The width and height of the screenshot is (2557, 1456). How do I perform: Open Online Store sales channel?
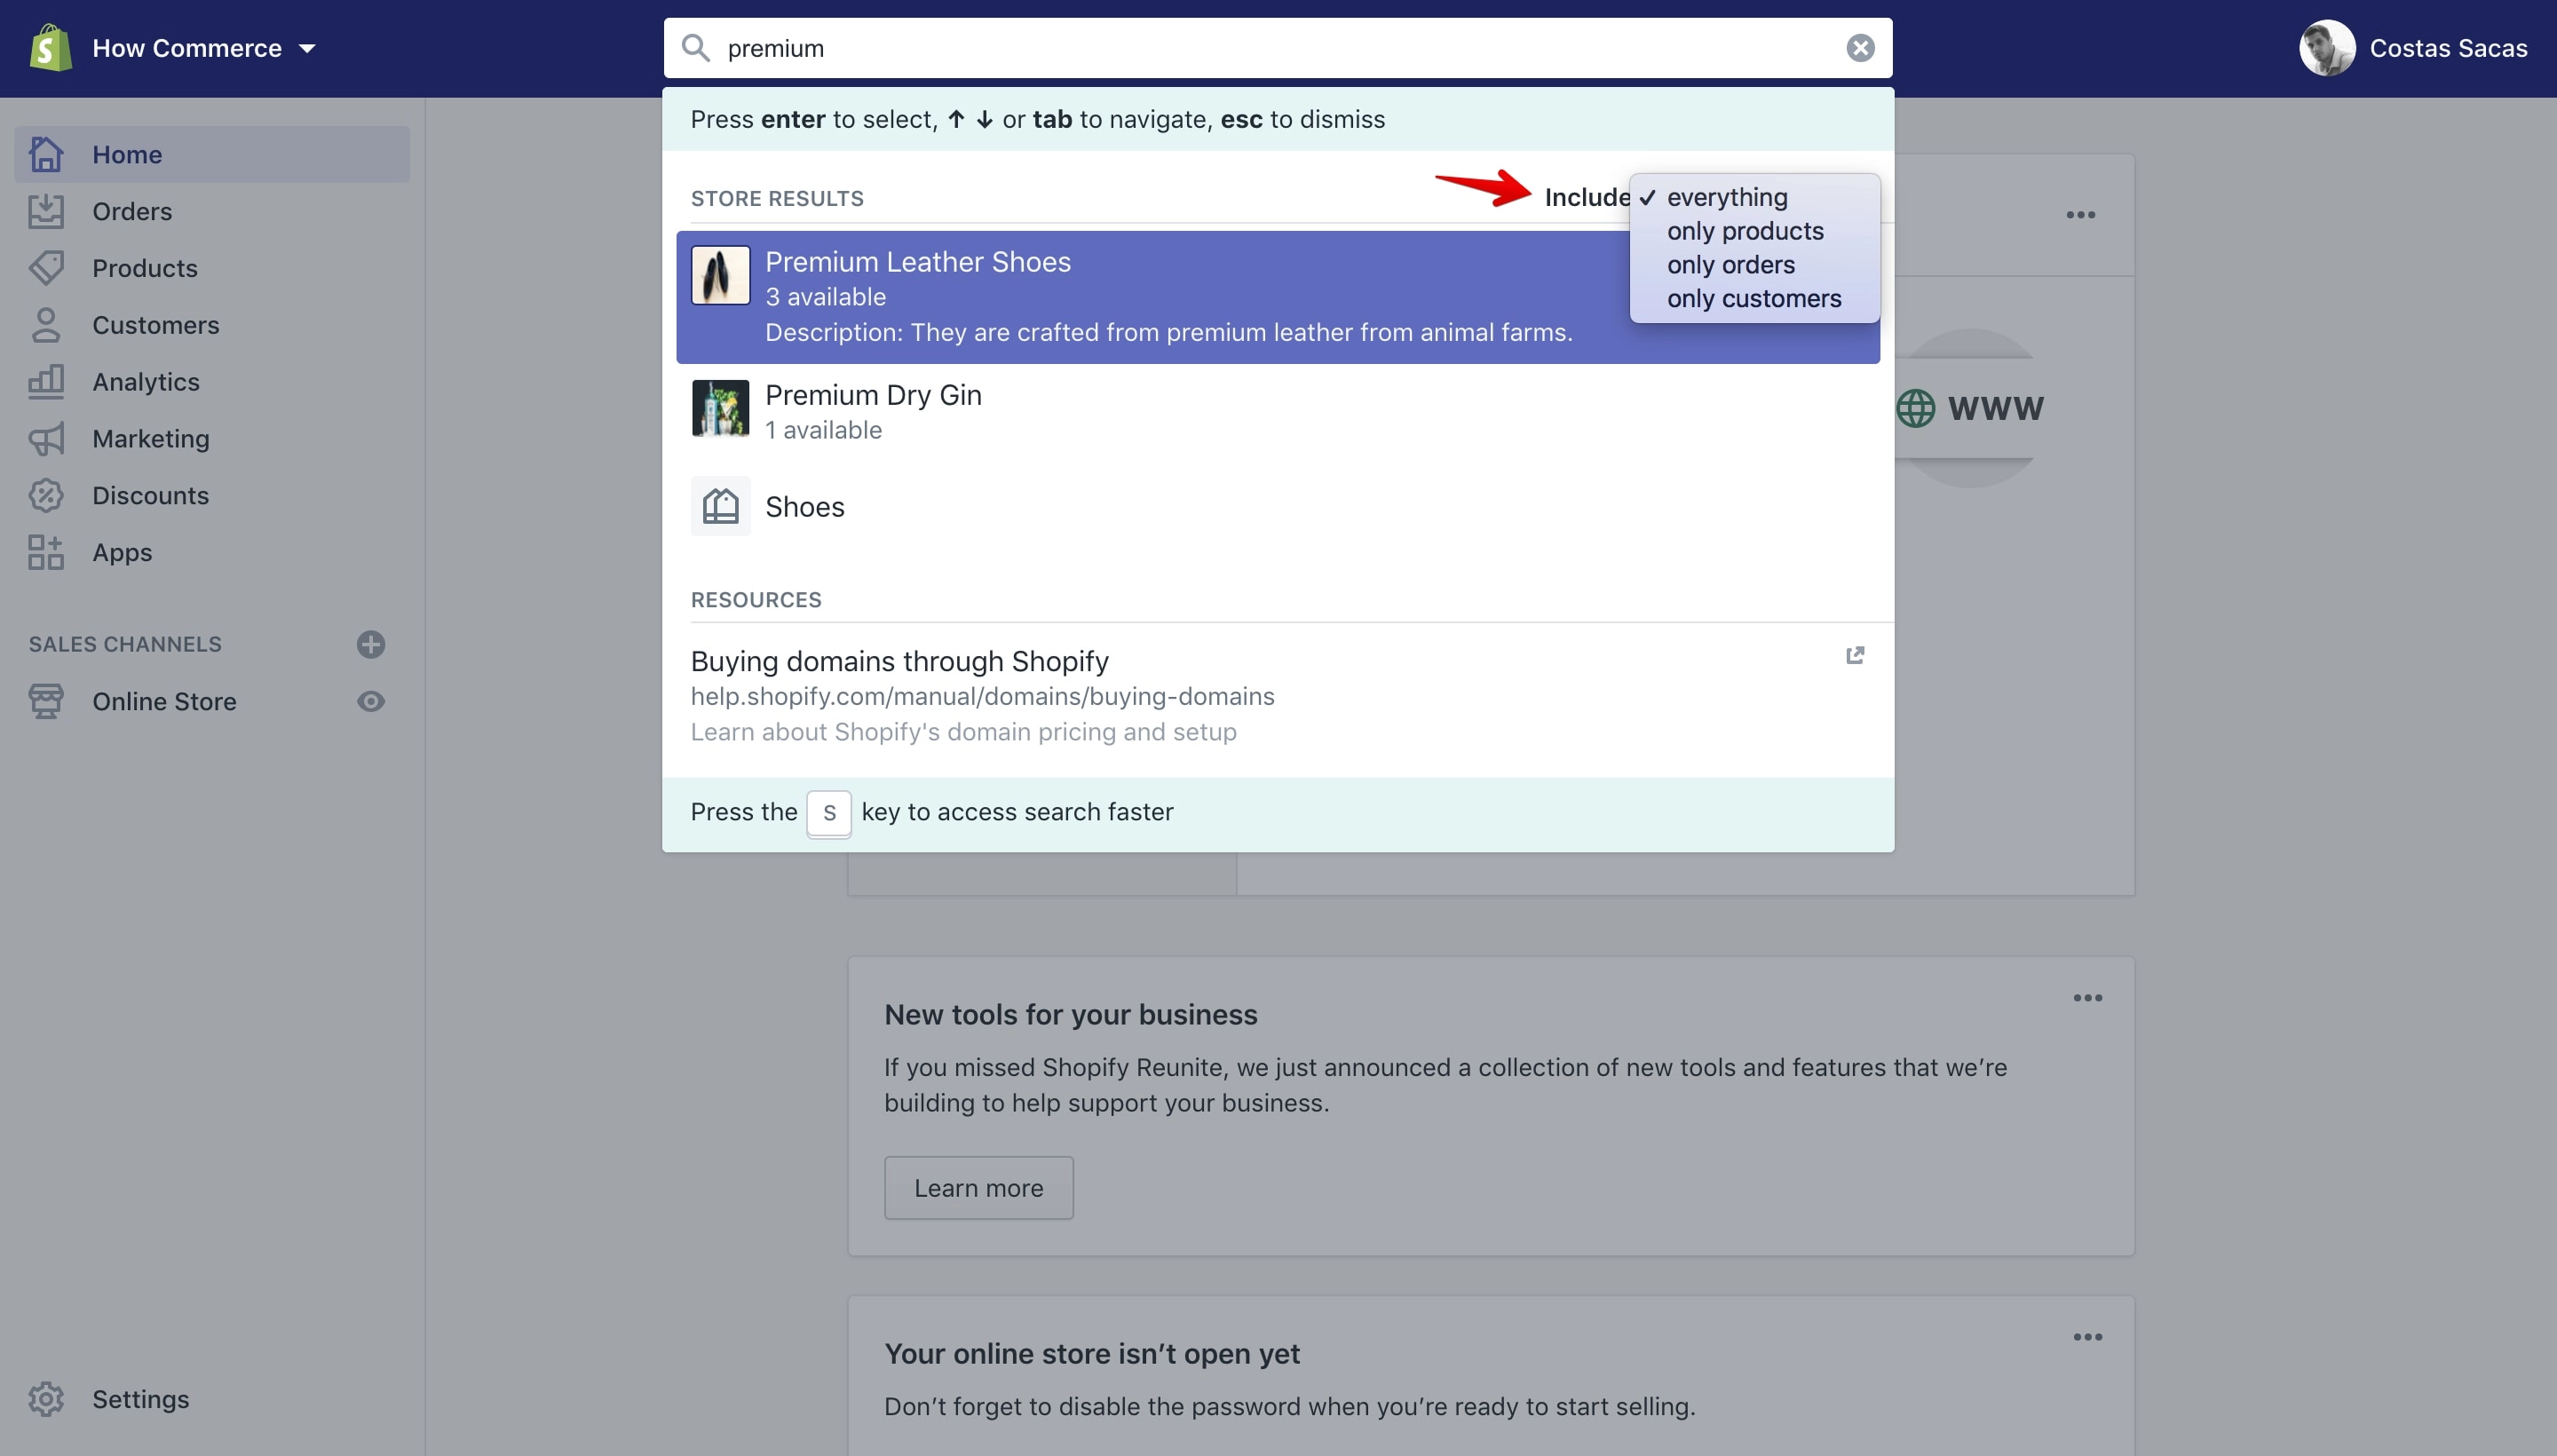pos(165,701)
